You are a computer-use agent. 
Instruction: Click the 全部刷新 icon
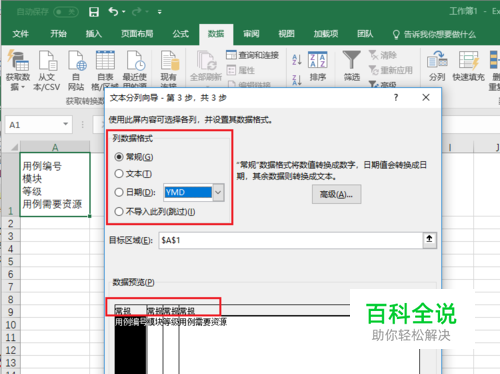(x=206, y=66)
